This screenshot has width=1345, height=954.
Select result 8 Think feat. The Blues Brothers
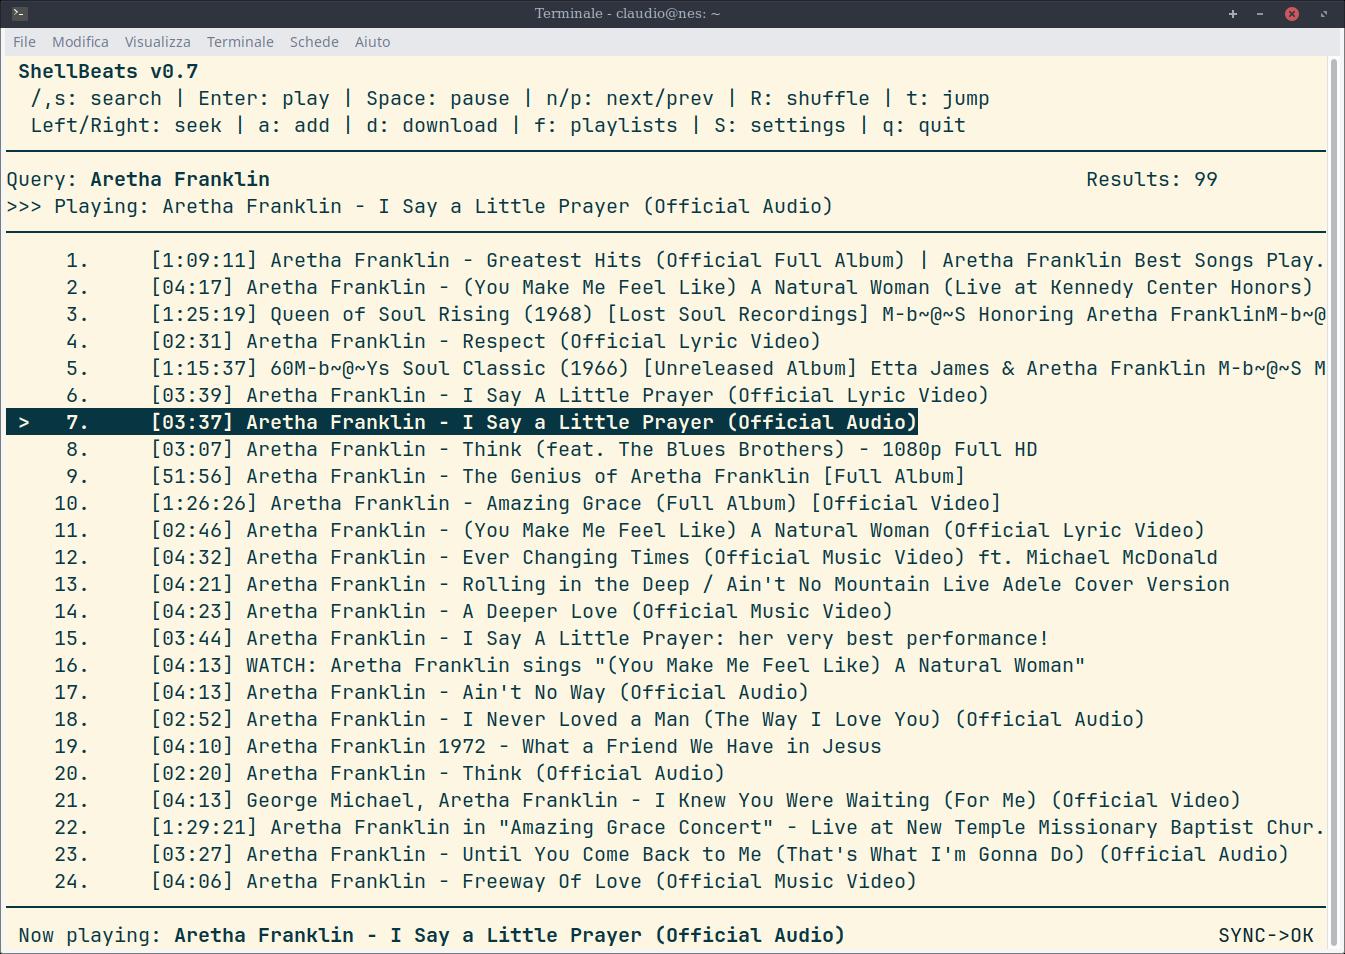666,450
